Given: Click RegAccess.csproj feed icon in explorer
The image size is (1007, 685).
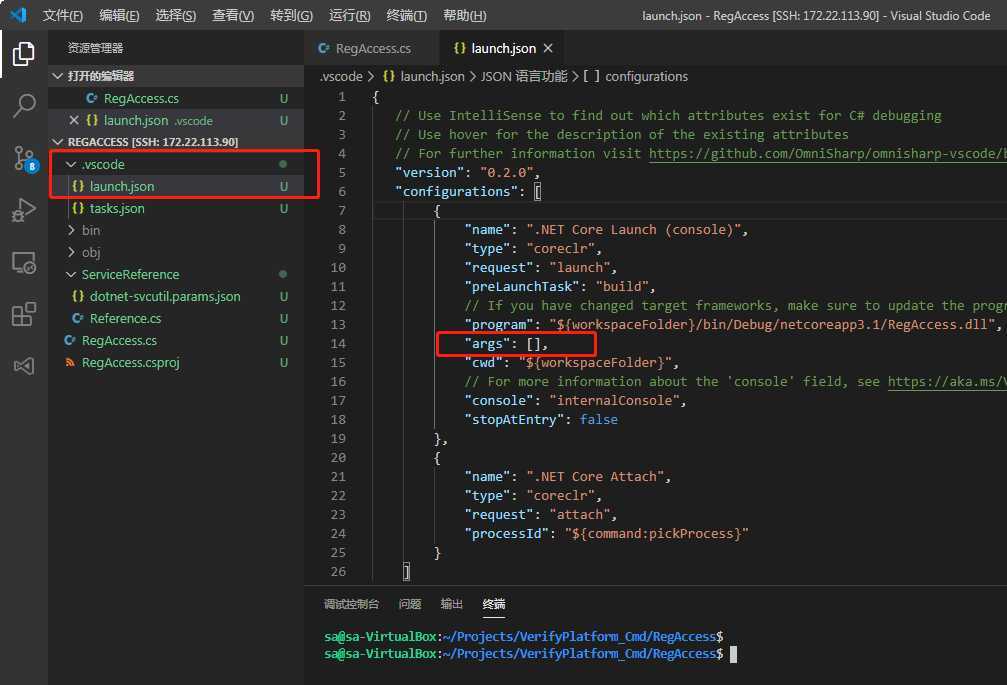Looking at the screenshot, I should [70, 362].
